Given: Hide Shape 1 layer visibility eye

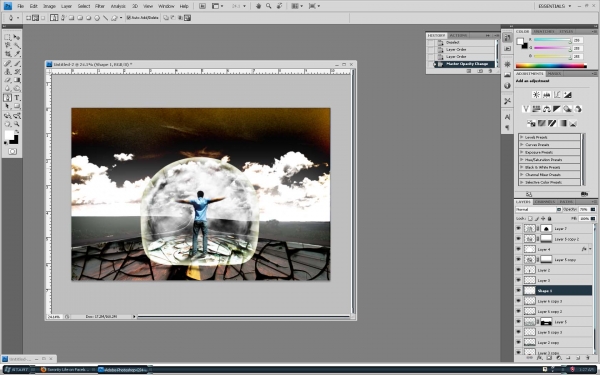Looking at the screenshot, I should tap(518, 290).
